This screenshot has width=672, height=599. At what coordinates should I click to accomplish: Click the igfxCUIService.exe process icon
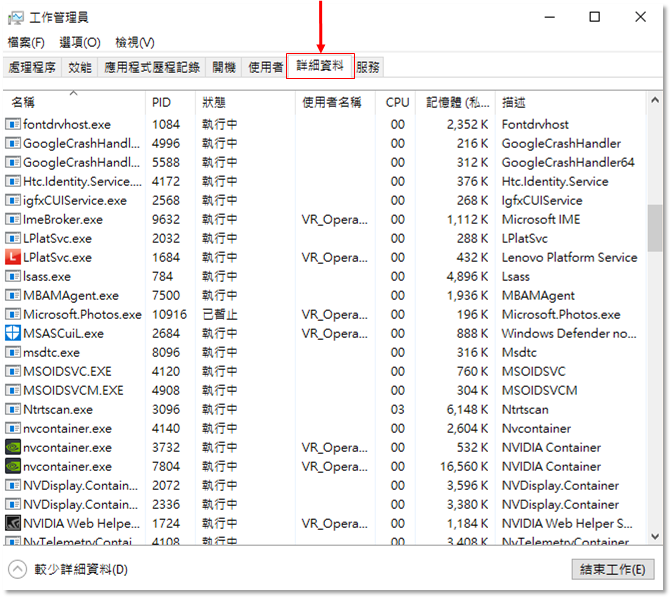pos(13,201)
